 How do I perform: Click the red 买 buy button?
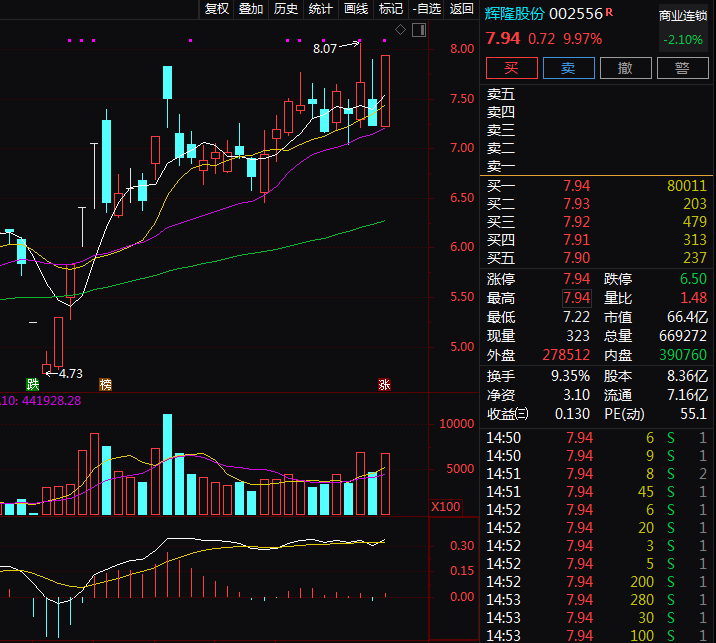click(511, 68)
